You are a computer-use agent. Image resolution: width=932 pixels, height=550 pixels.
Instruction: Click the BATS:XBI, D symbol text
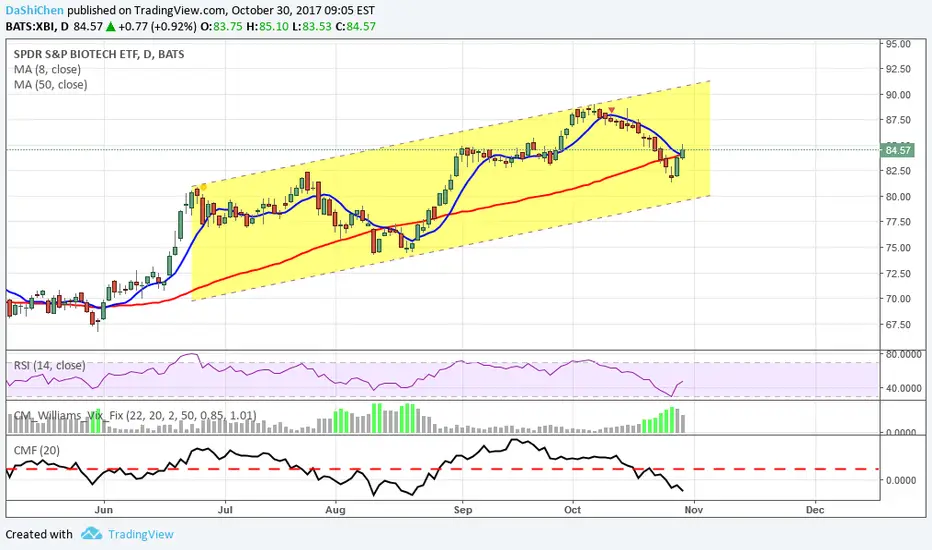tap(37, 27)
